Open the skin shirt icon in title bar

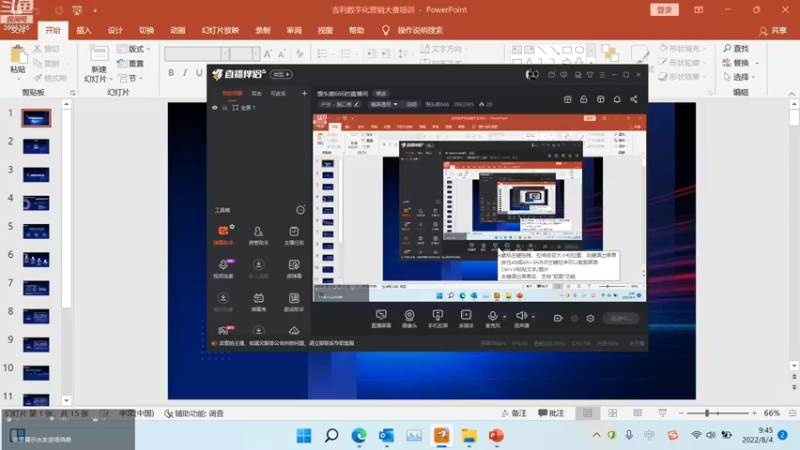(x=590, y=74)
